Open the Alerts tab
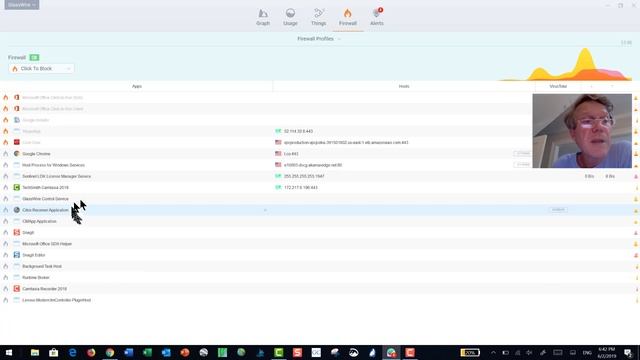640x360 pixels. [x=377, y=17]
